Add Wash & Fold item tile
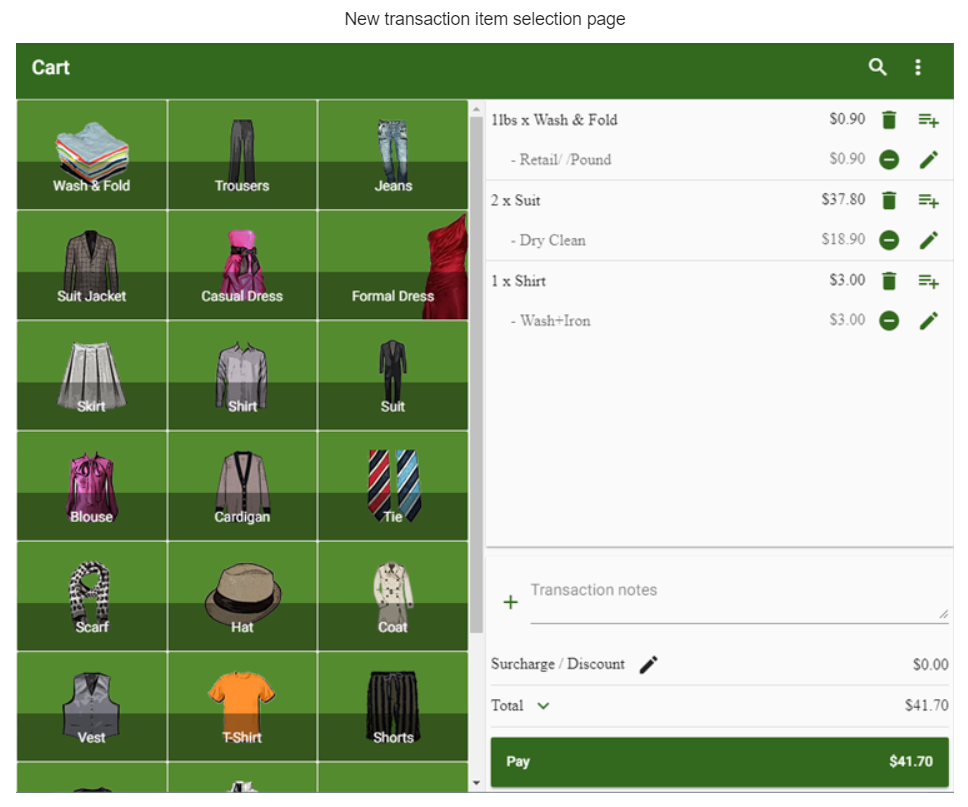Screen dimensions: 968x807 92,155
